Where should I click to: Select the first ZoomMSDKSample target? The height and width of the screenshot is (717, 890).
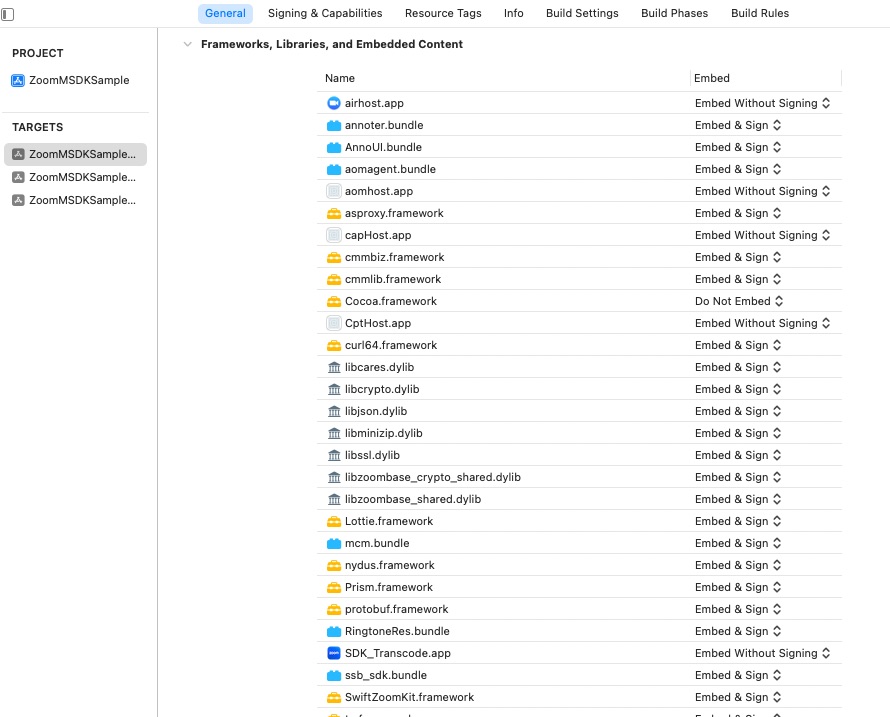coord(75,154)
